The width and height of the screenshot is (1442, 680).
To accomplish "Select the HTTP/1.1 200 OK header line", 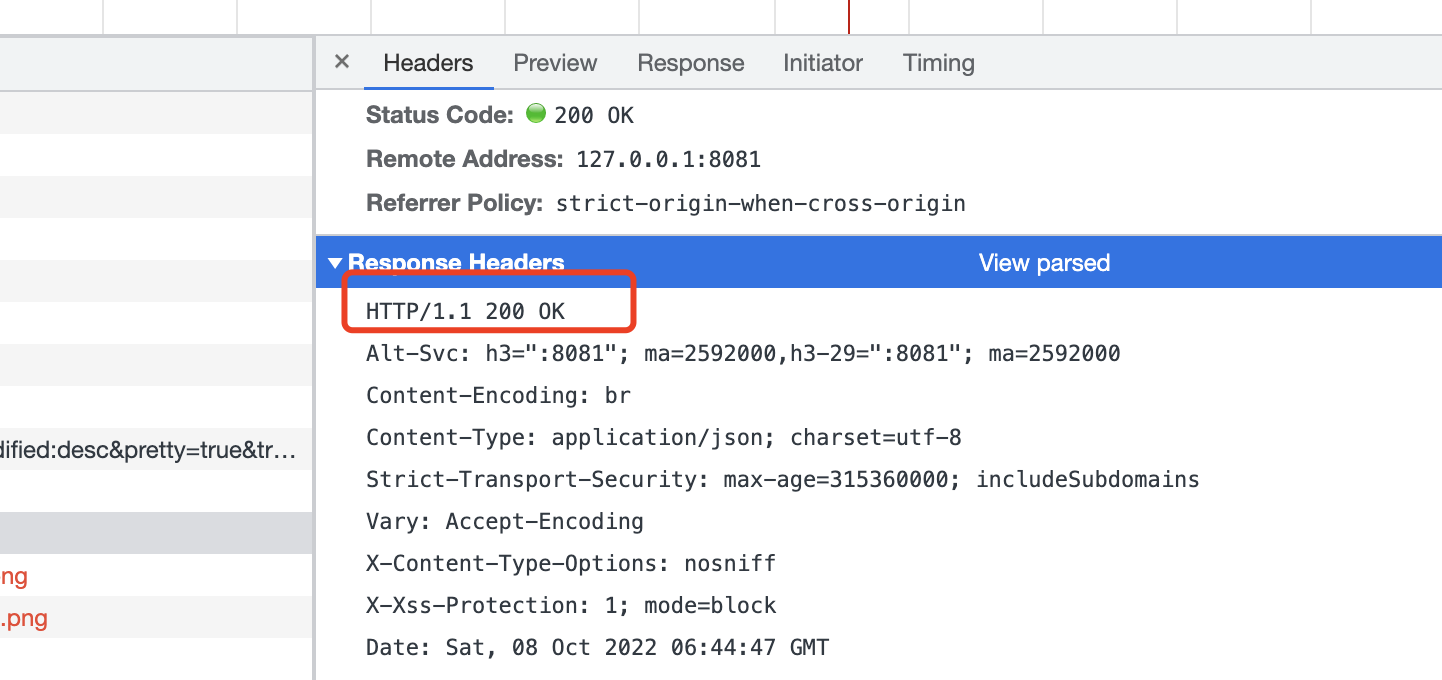I will 466,310.
